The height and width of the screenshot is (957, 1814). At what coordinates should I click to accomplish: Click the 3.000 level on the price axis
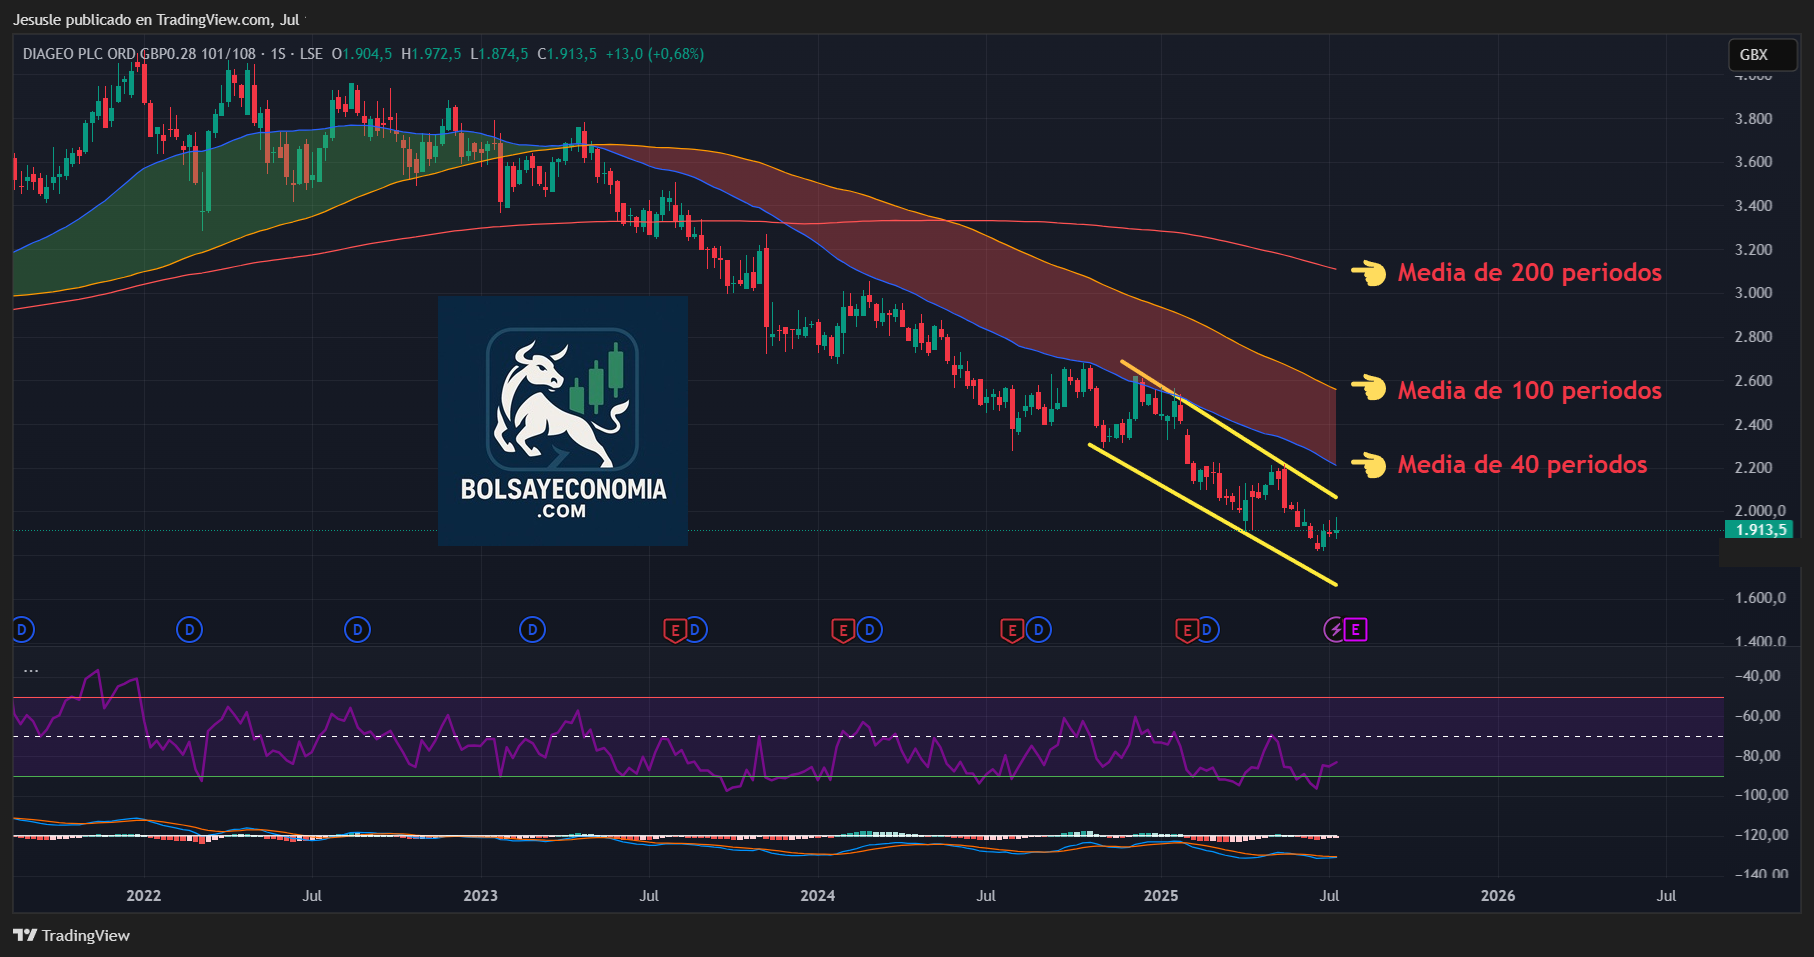coord(1753,293)
